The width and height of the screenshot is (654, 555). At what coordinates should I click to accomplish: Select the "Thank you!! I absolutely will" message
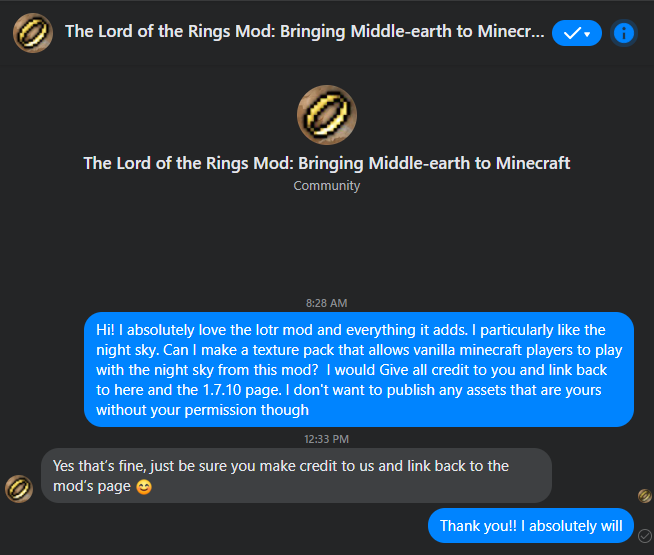point(531,526)
